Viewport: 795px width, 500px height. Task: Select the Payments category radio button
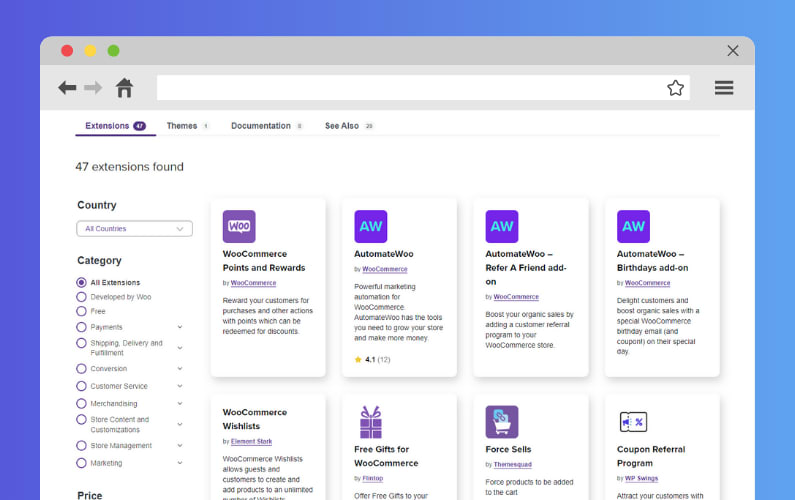click(81, 327)
